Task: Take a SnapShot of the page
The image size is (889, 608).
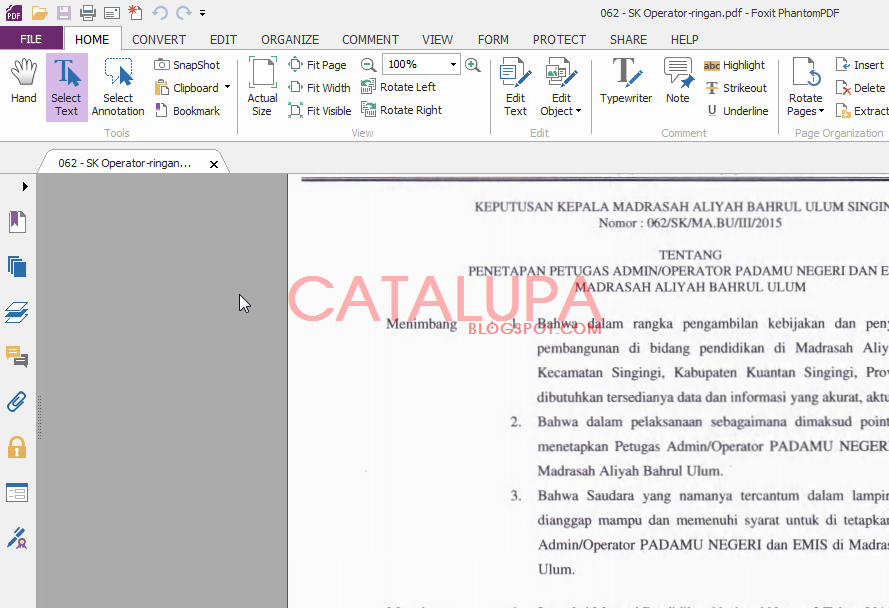Action: pos(187,65)
